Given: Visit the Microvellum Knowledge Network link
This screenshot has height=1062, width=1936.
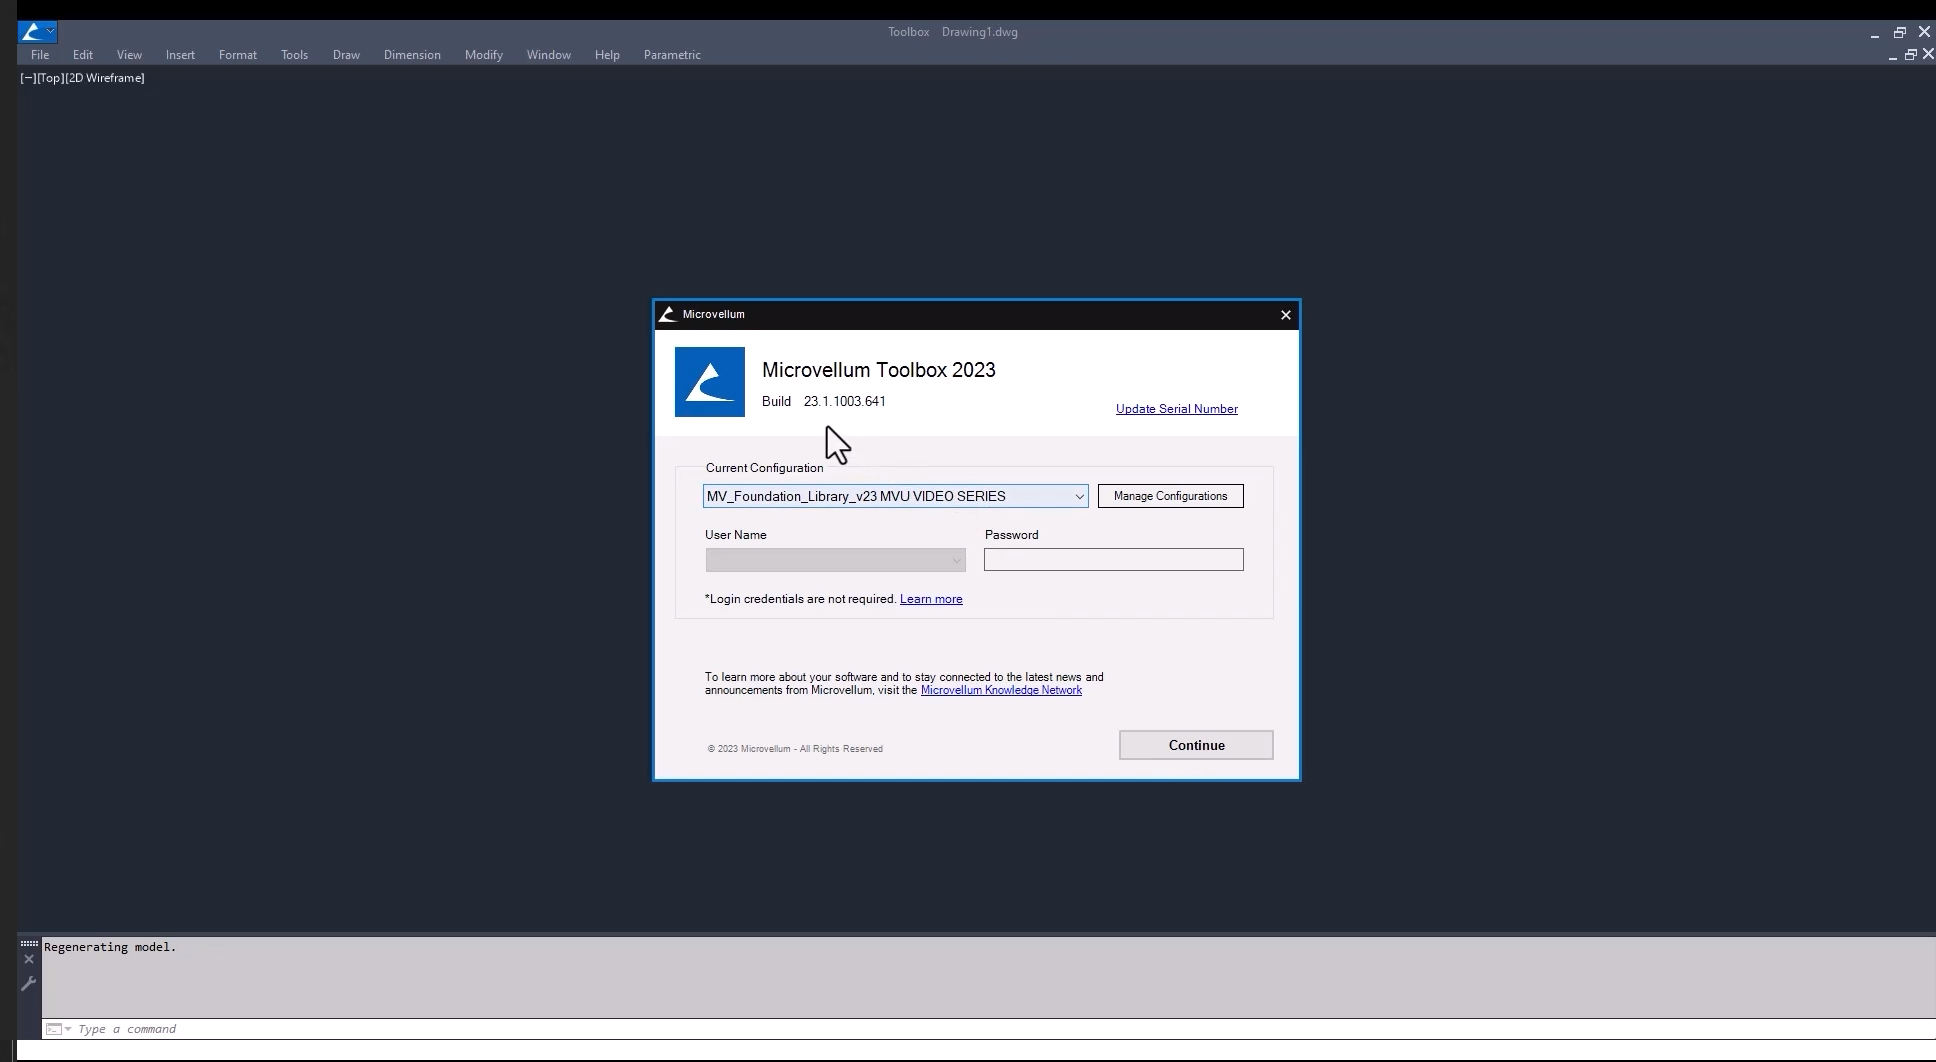Looking at the screenshot, I should pyautogui.click(x=1001, y=690).
